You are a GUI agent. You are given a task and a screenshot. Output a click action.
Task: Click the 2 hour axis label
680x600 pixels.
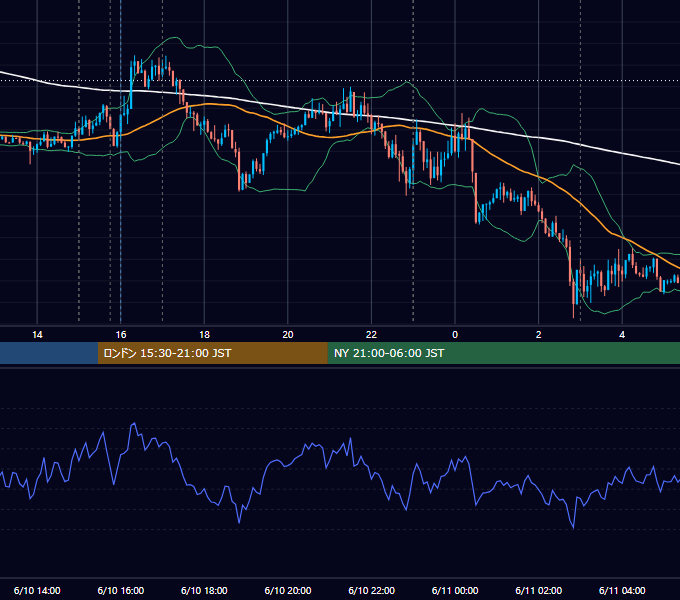tap(538, 335)
